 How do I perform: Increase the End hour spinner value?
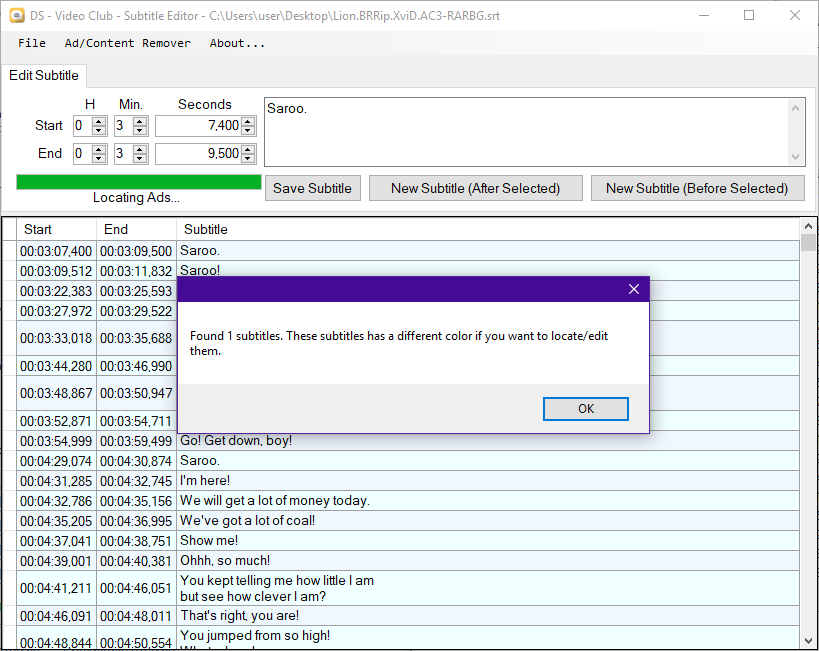point(99,149)
